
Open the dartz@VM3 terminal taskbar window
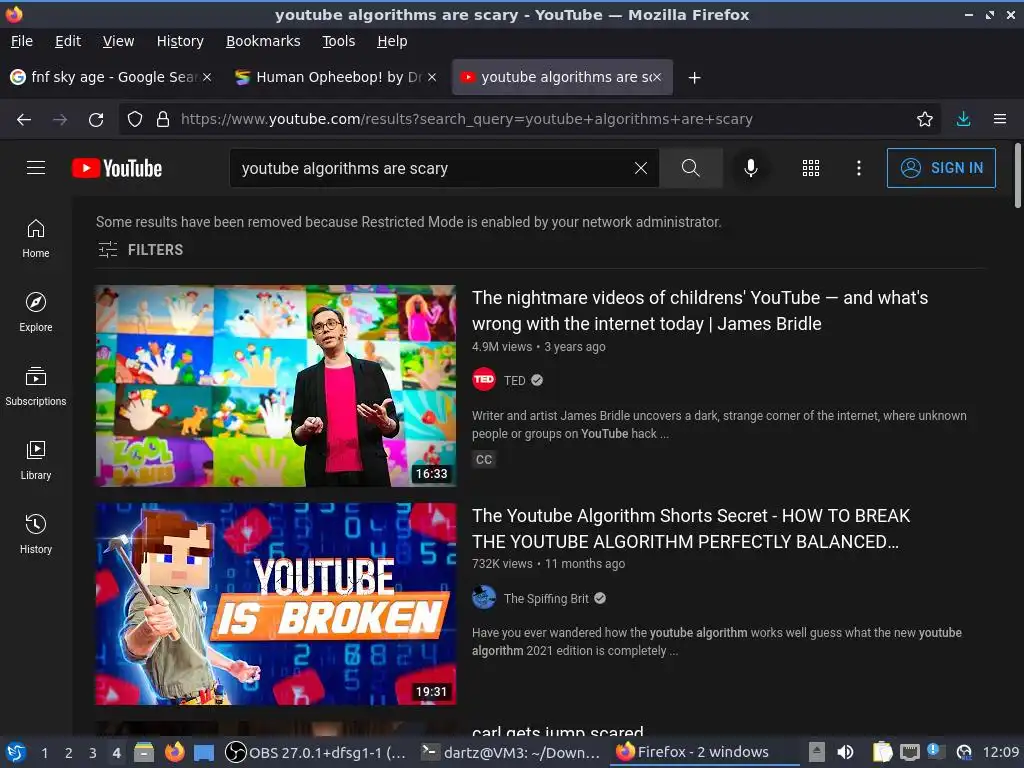510,752
